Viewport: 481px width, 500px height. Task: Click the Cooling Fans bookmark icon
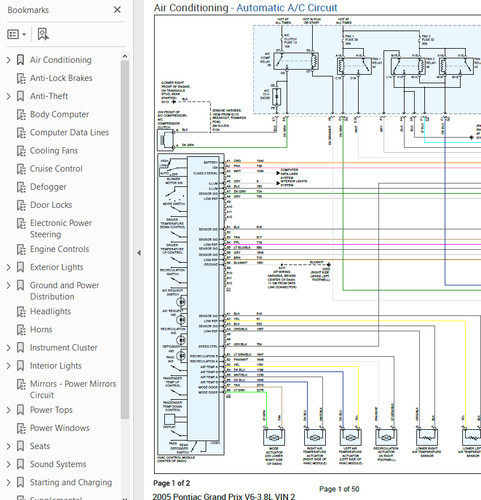[21, 151]
